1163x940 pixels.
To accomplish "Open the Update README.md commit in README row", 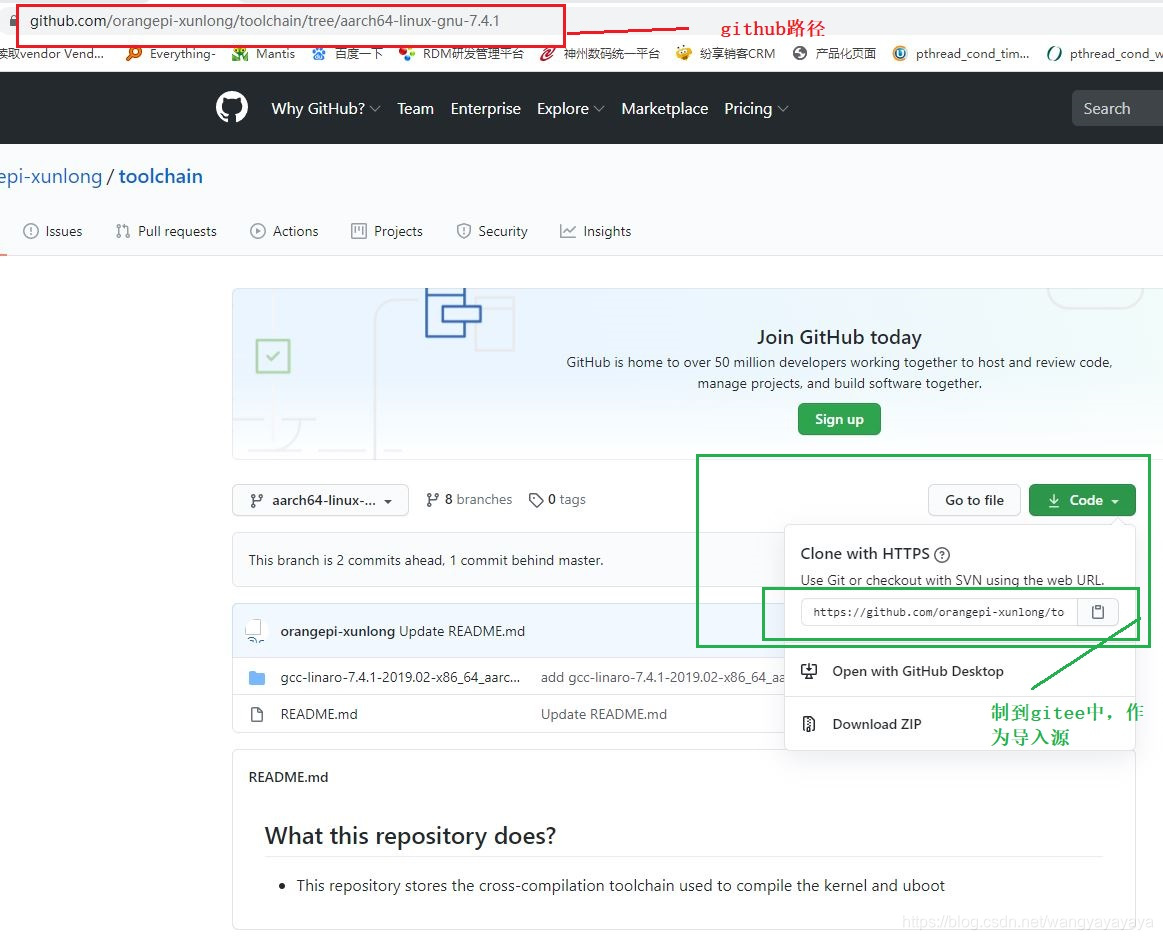I will [x=604, y=714].
